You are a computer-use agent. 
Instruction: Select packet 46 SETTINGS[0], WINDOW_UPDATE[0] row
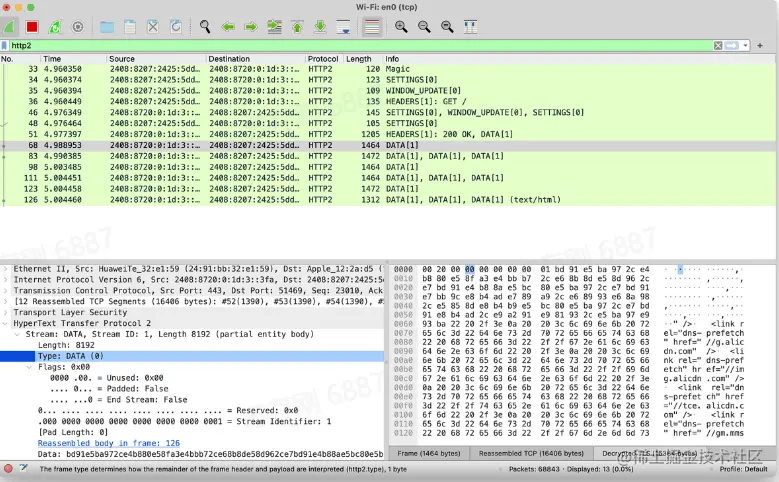[x=388, y=112]
